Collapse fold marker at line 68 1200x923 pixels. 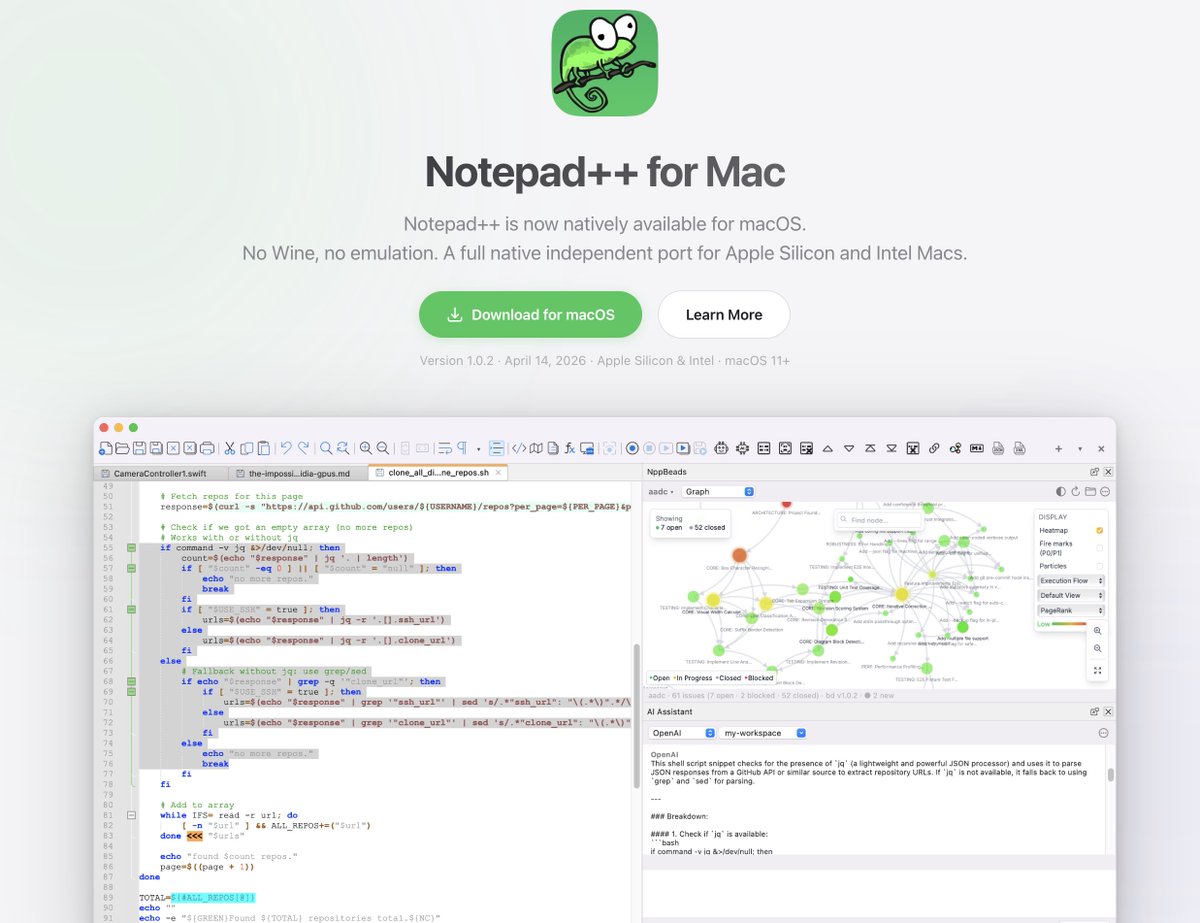point(131,681)
